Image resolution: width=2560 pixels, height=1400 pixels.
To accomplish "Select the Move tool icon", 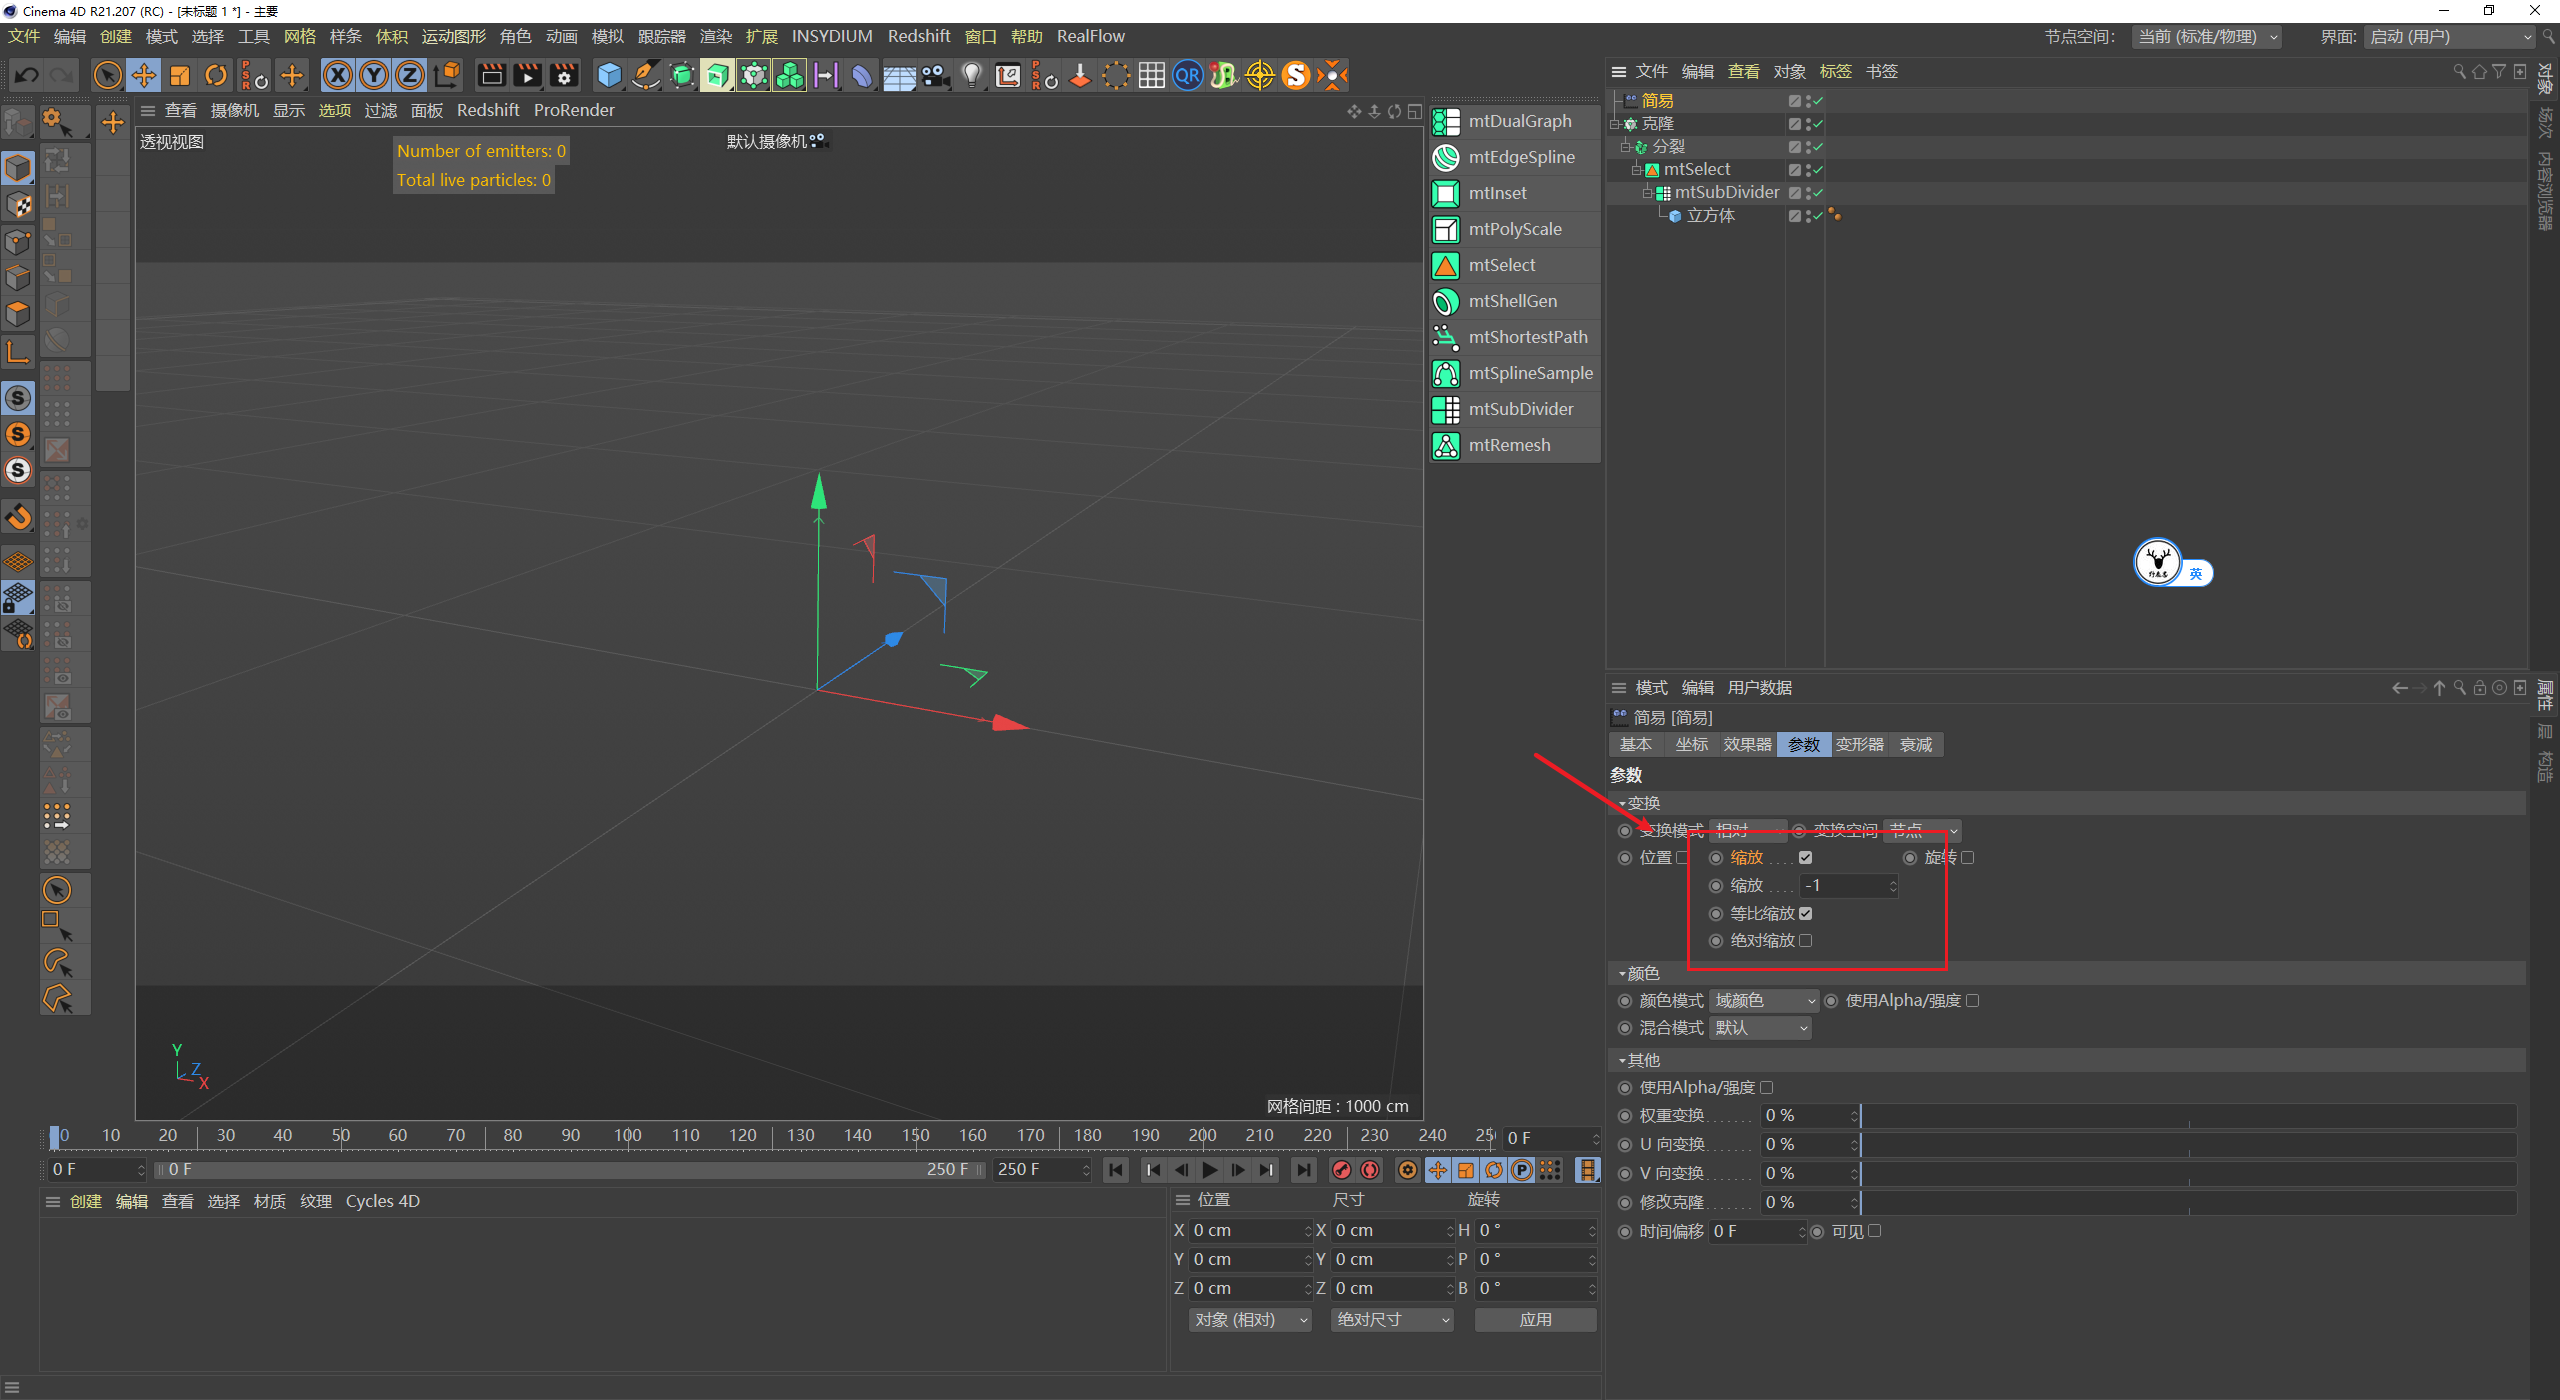I will (144, 76).
